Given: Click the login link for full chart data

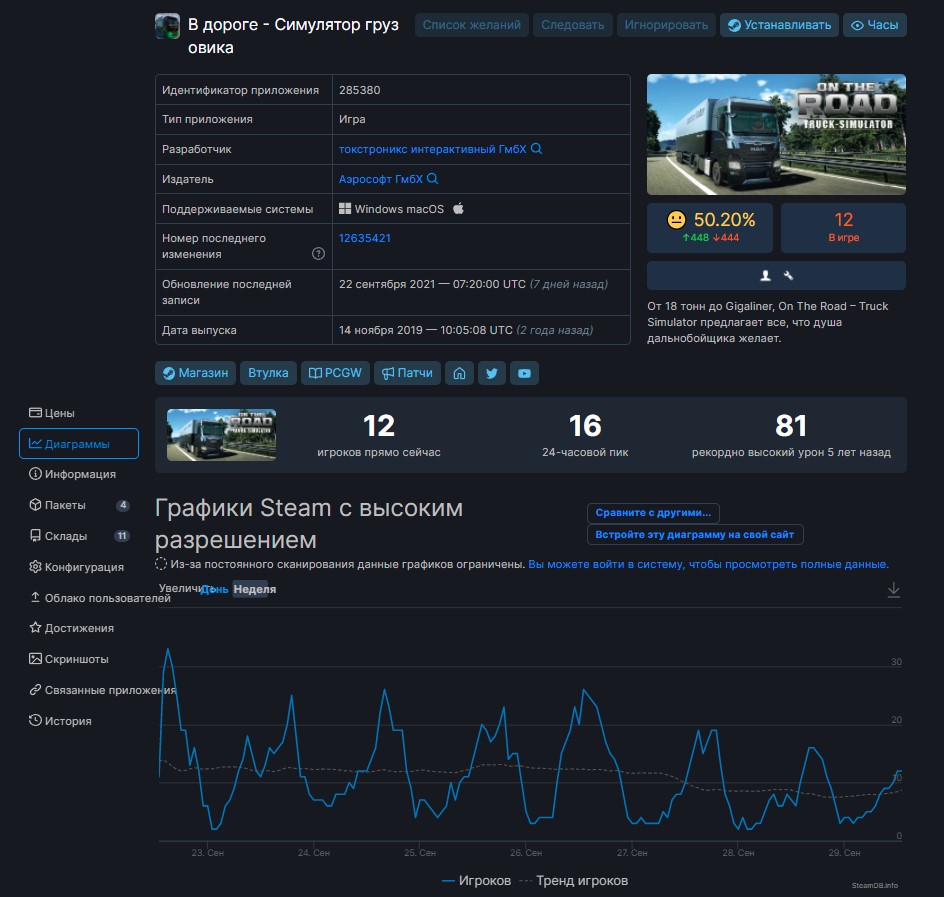Looking at the screenshot, I should click(709, 565).
